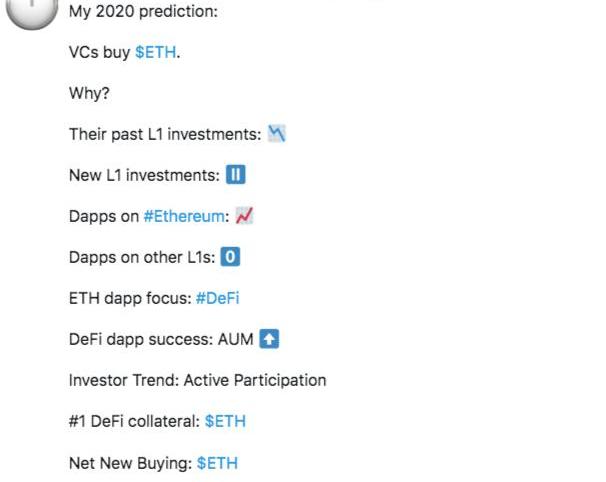The image size is (606, 482).
Task: Click the blue zero keycap emoji
Action: pyautogui.click(x=230, y=257)
